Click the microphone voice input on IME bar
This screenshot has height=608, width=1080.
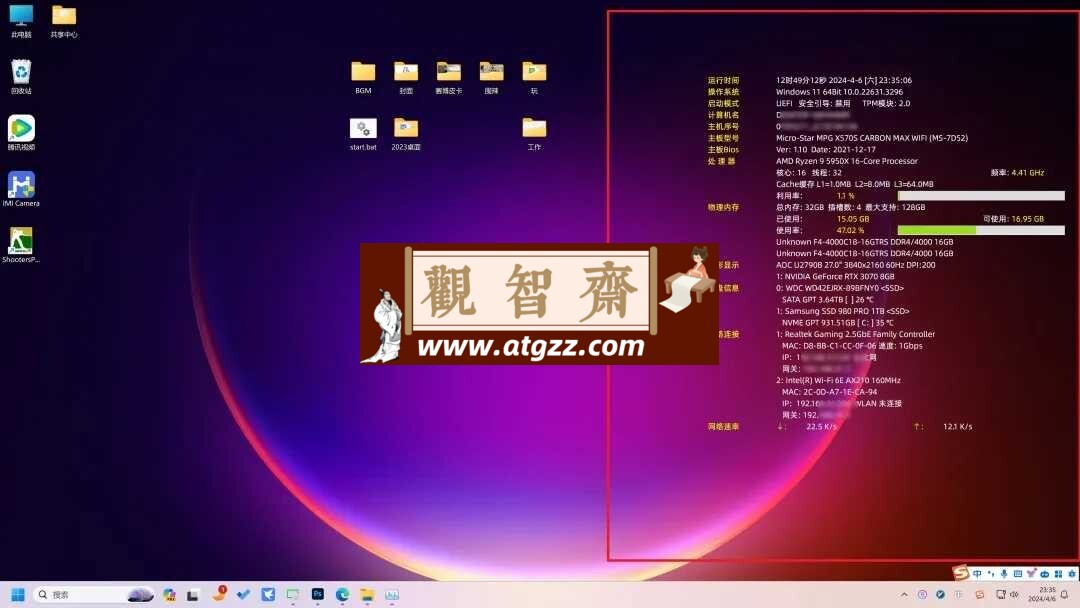point(1004,574)
